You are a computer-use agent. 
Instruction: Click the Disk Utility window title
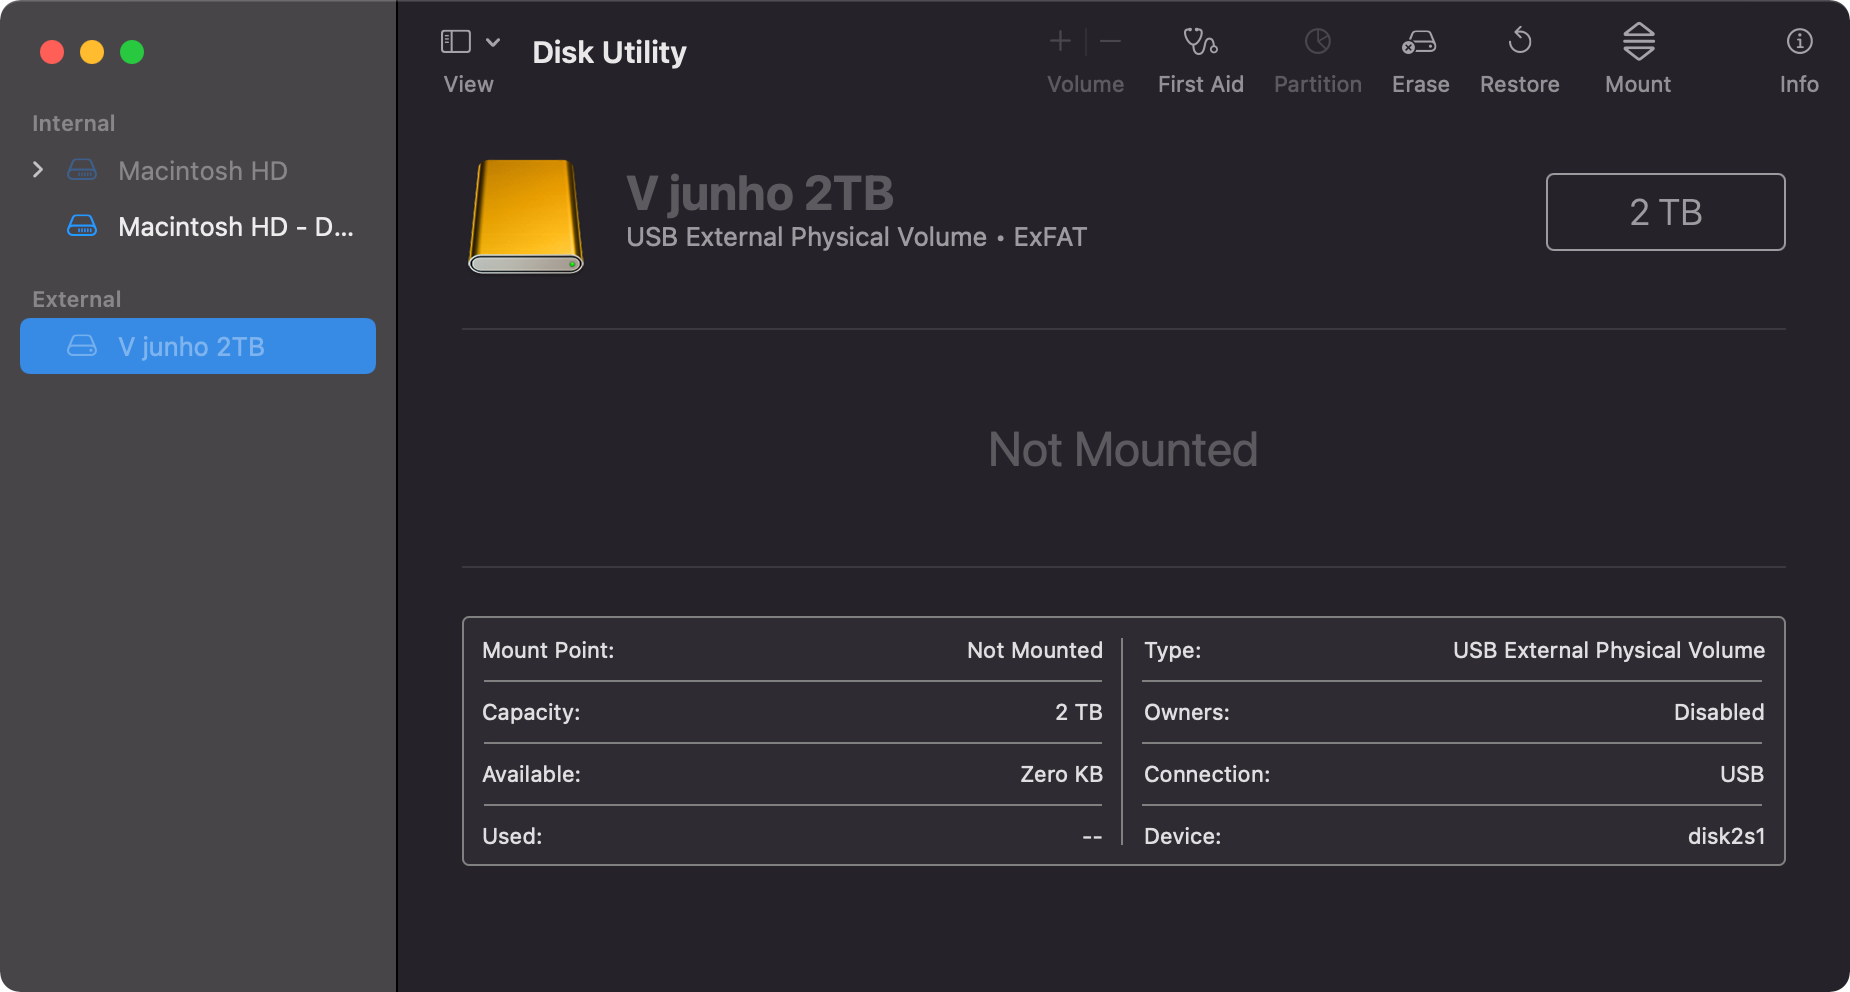click(x=609, y=52)
